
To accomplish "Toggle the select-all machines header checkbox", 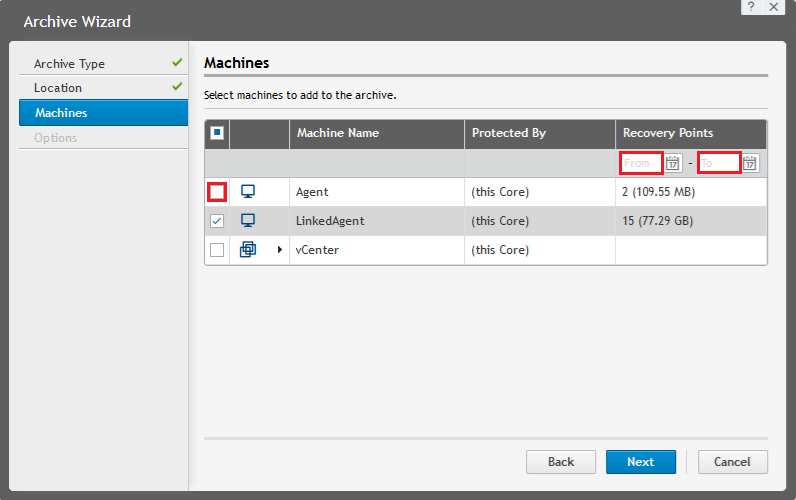I will pos(217,133).
